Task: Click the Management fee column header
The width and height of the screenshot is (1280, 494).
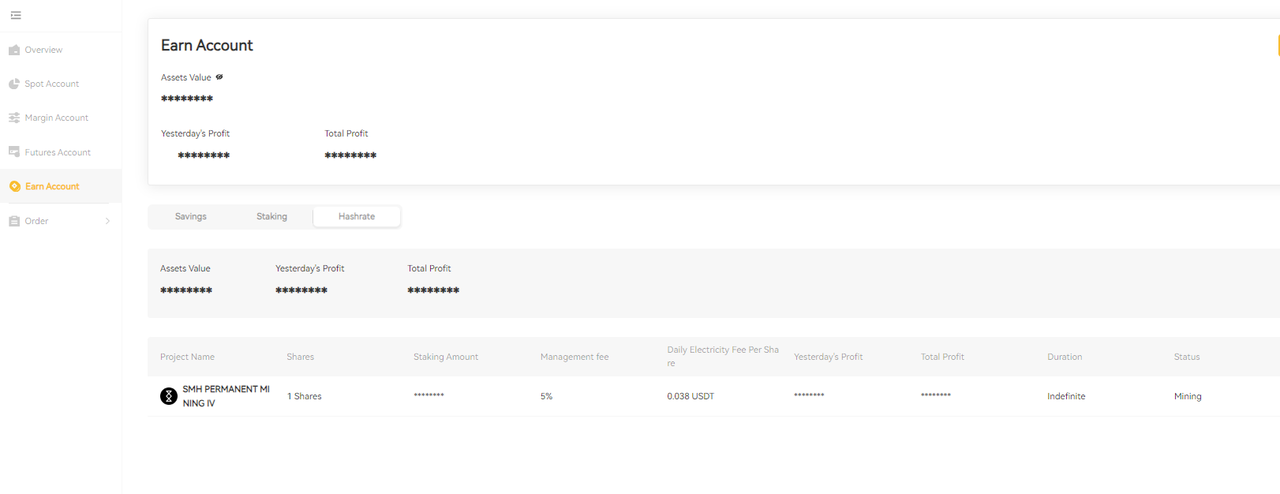Action: 575,357
